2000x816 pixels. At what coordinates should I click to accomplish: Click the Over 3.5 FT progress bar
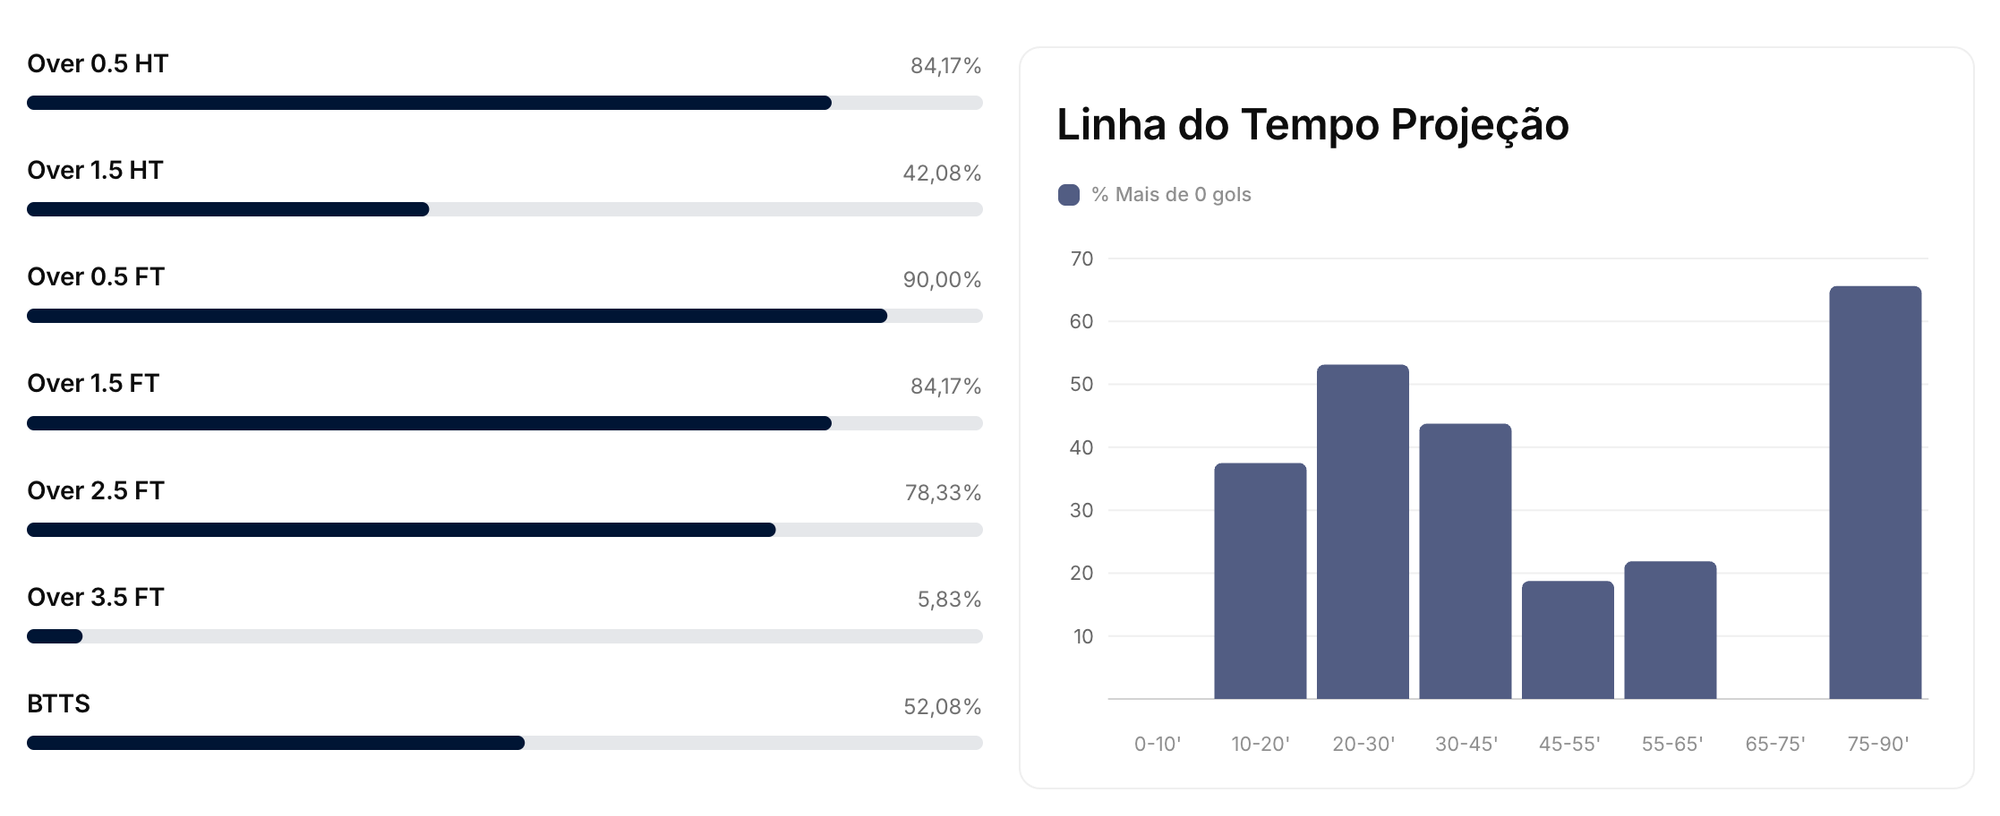[504, 636]
